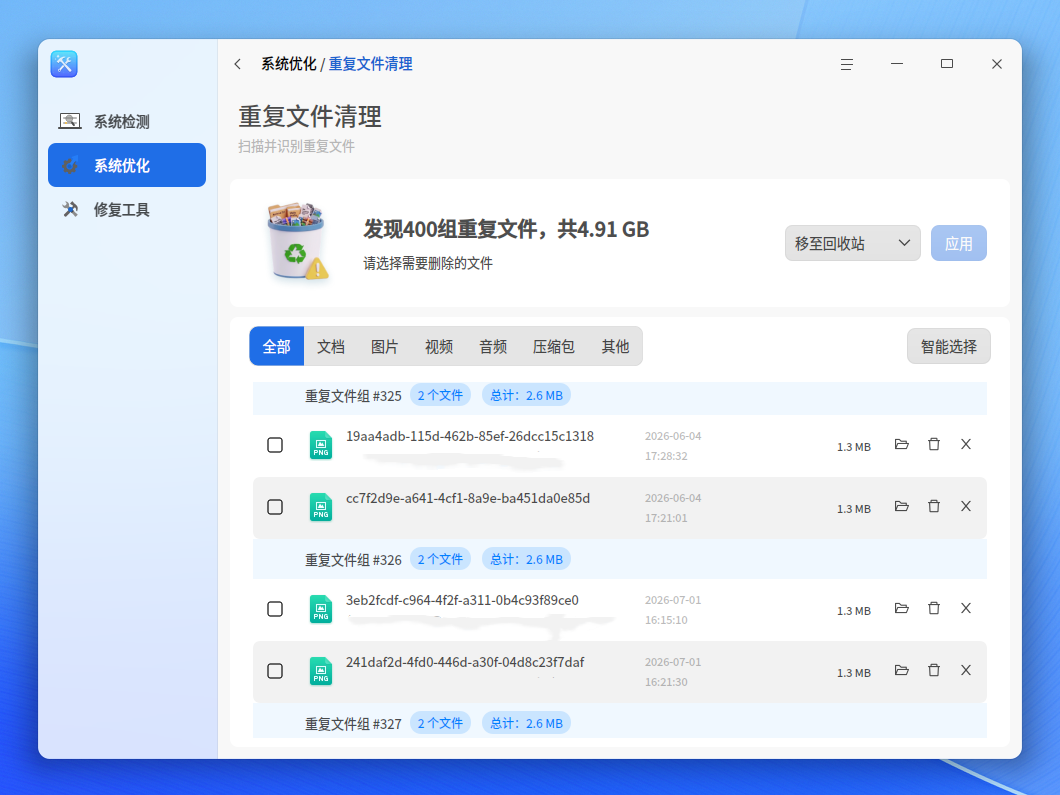
Task: Switch to the 全部 tab
Action: (x=276, y=347)
